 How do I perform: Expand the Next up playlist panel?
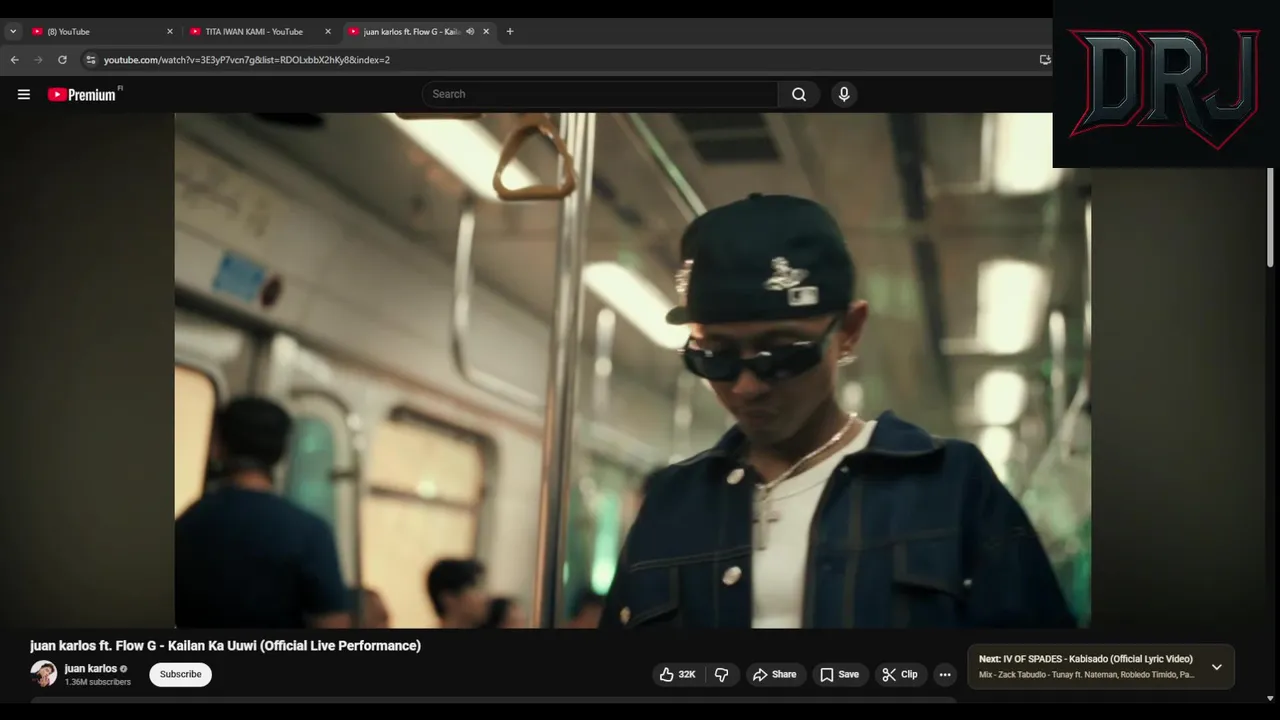click(x=1217, y=667)
